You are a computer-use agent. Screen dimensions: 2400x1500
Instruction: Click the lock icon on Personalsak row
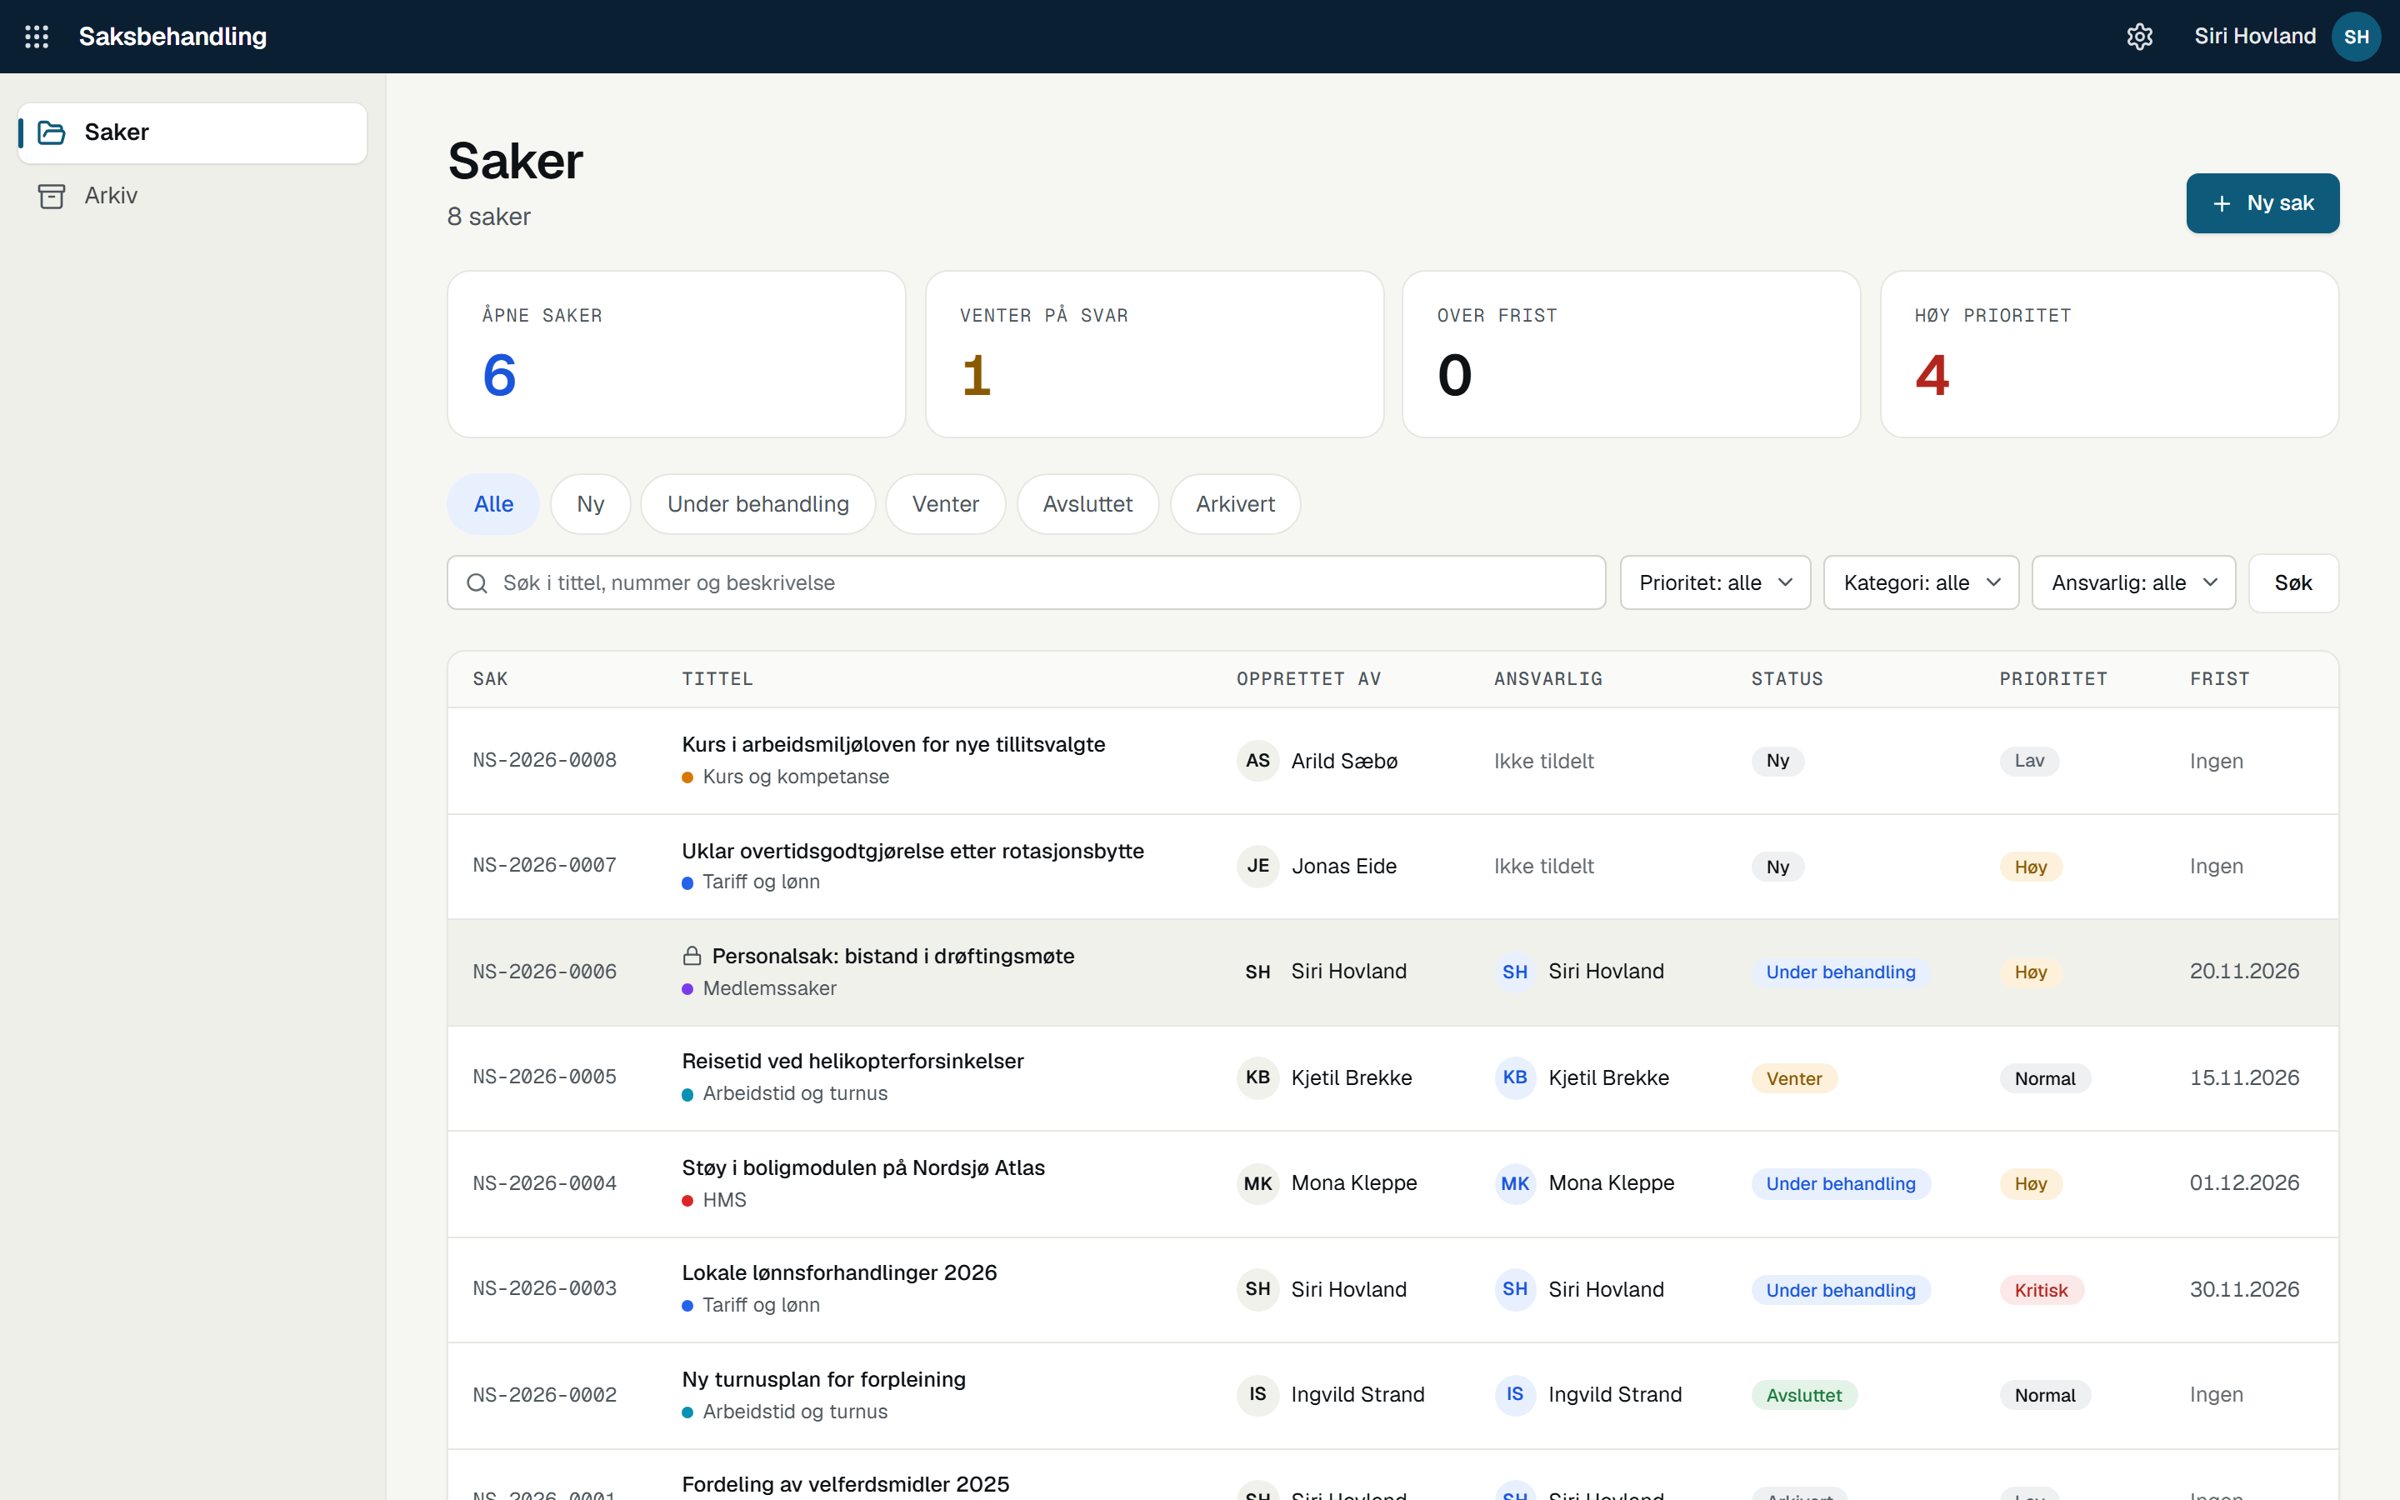(x=691, y=956)
